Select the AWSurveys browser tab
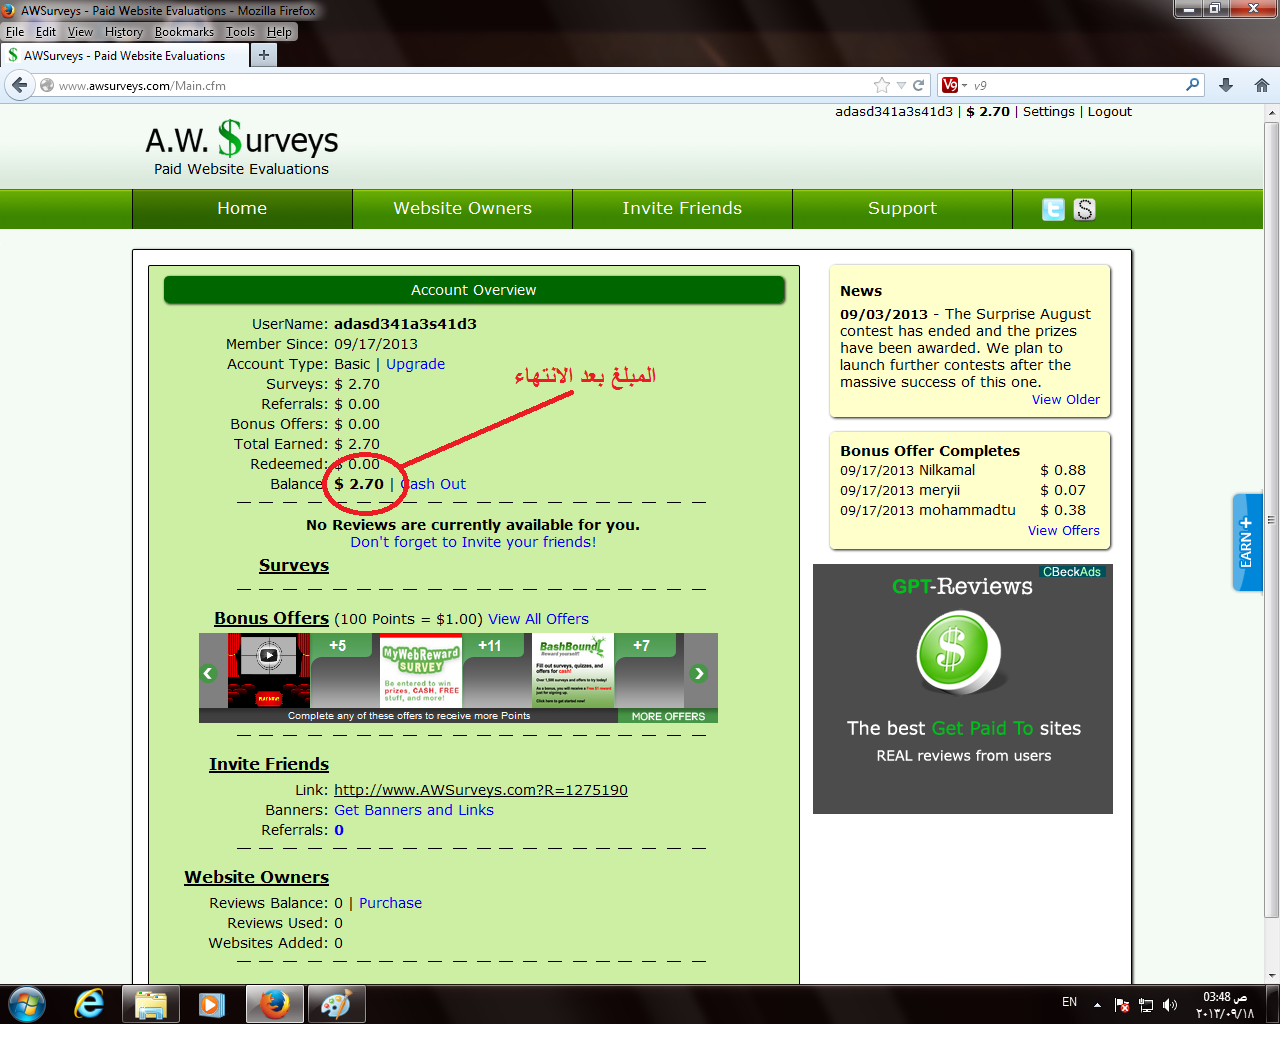The height and width of the screenshot is (1038, 1286). point(123,55)
